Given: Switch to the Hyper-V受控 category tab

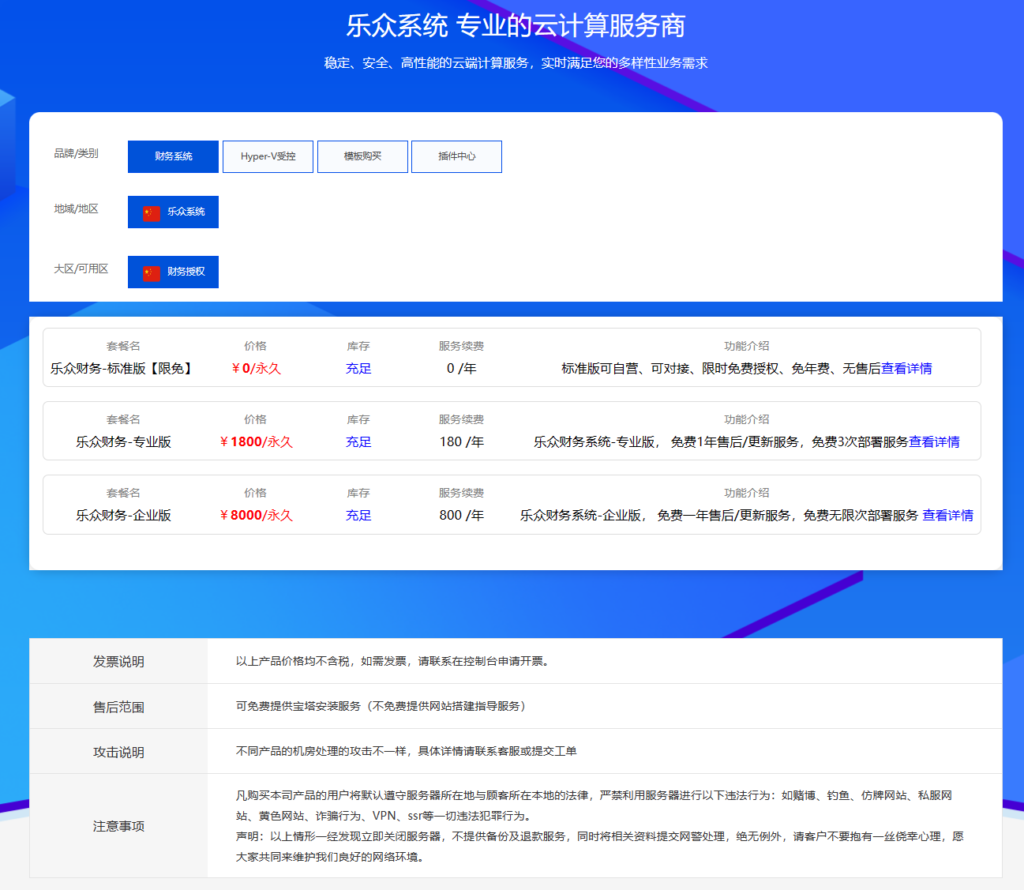Looking at the screenshot, I should (268, 157).
